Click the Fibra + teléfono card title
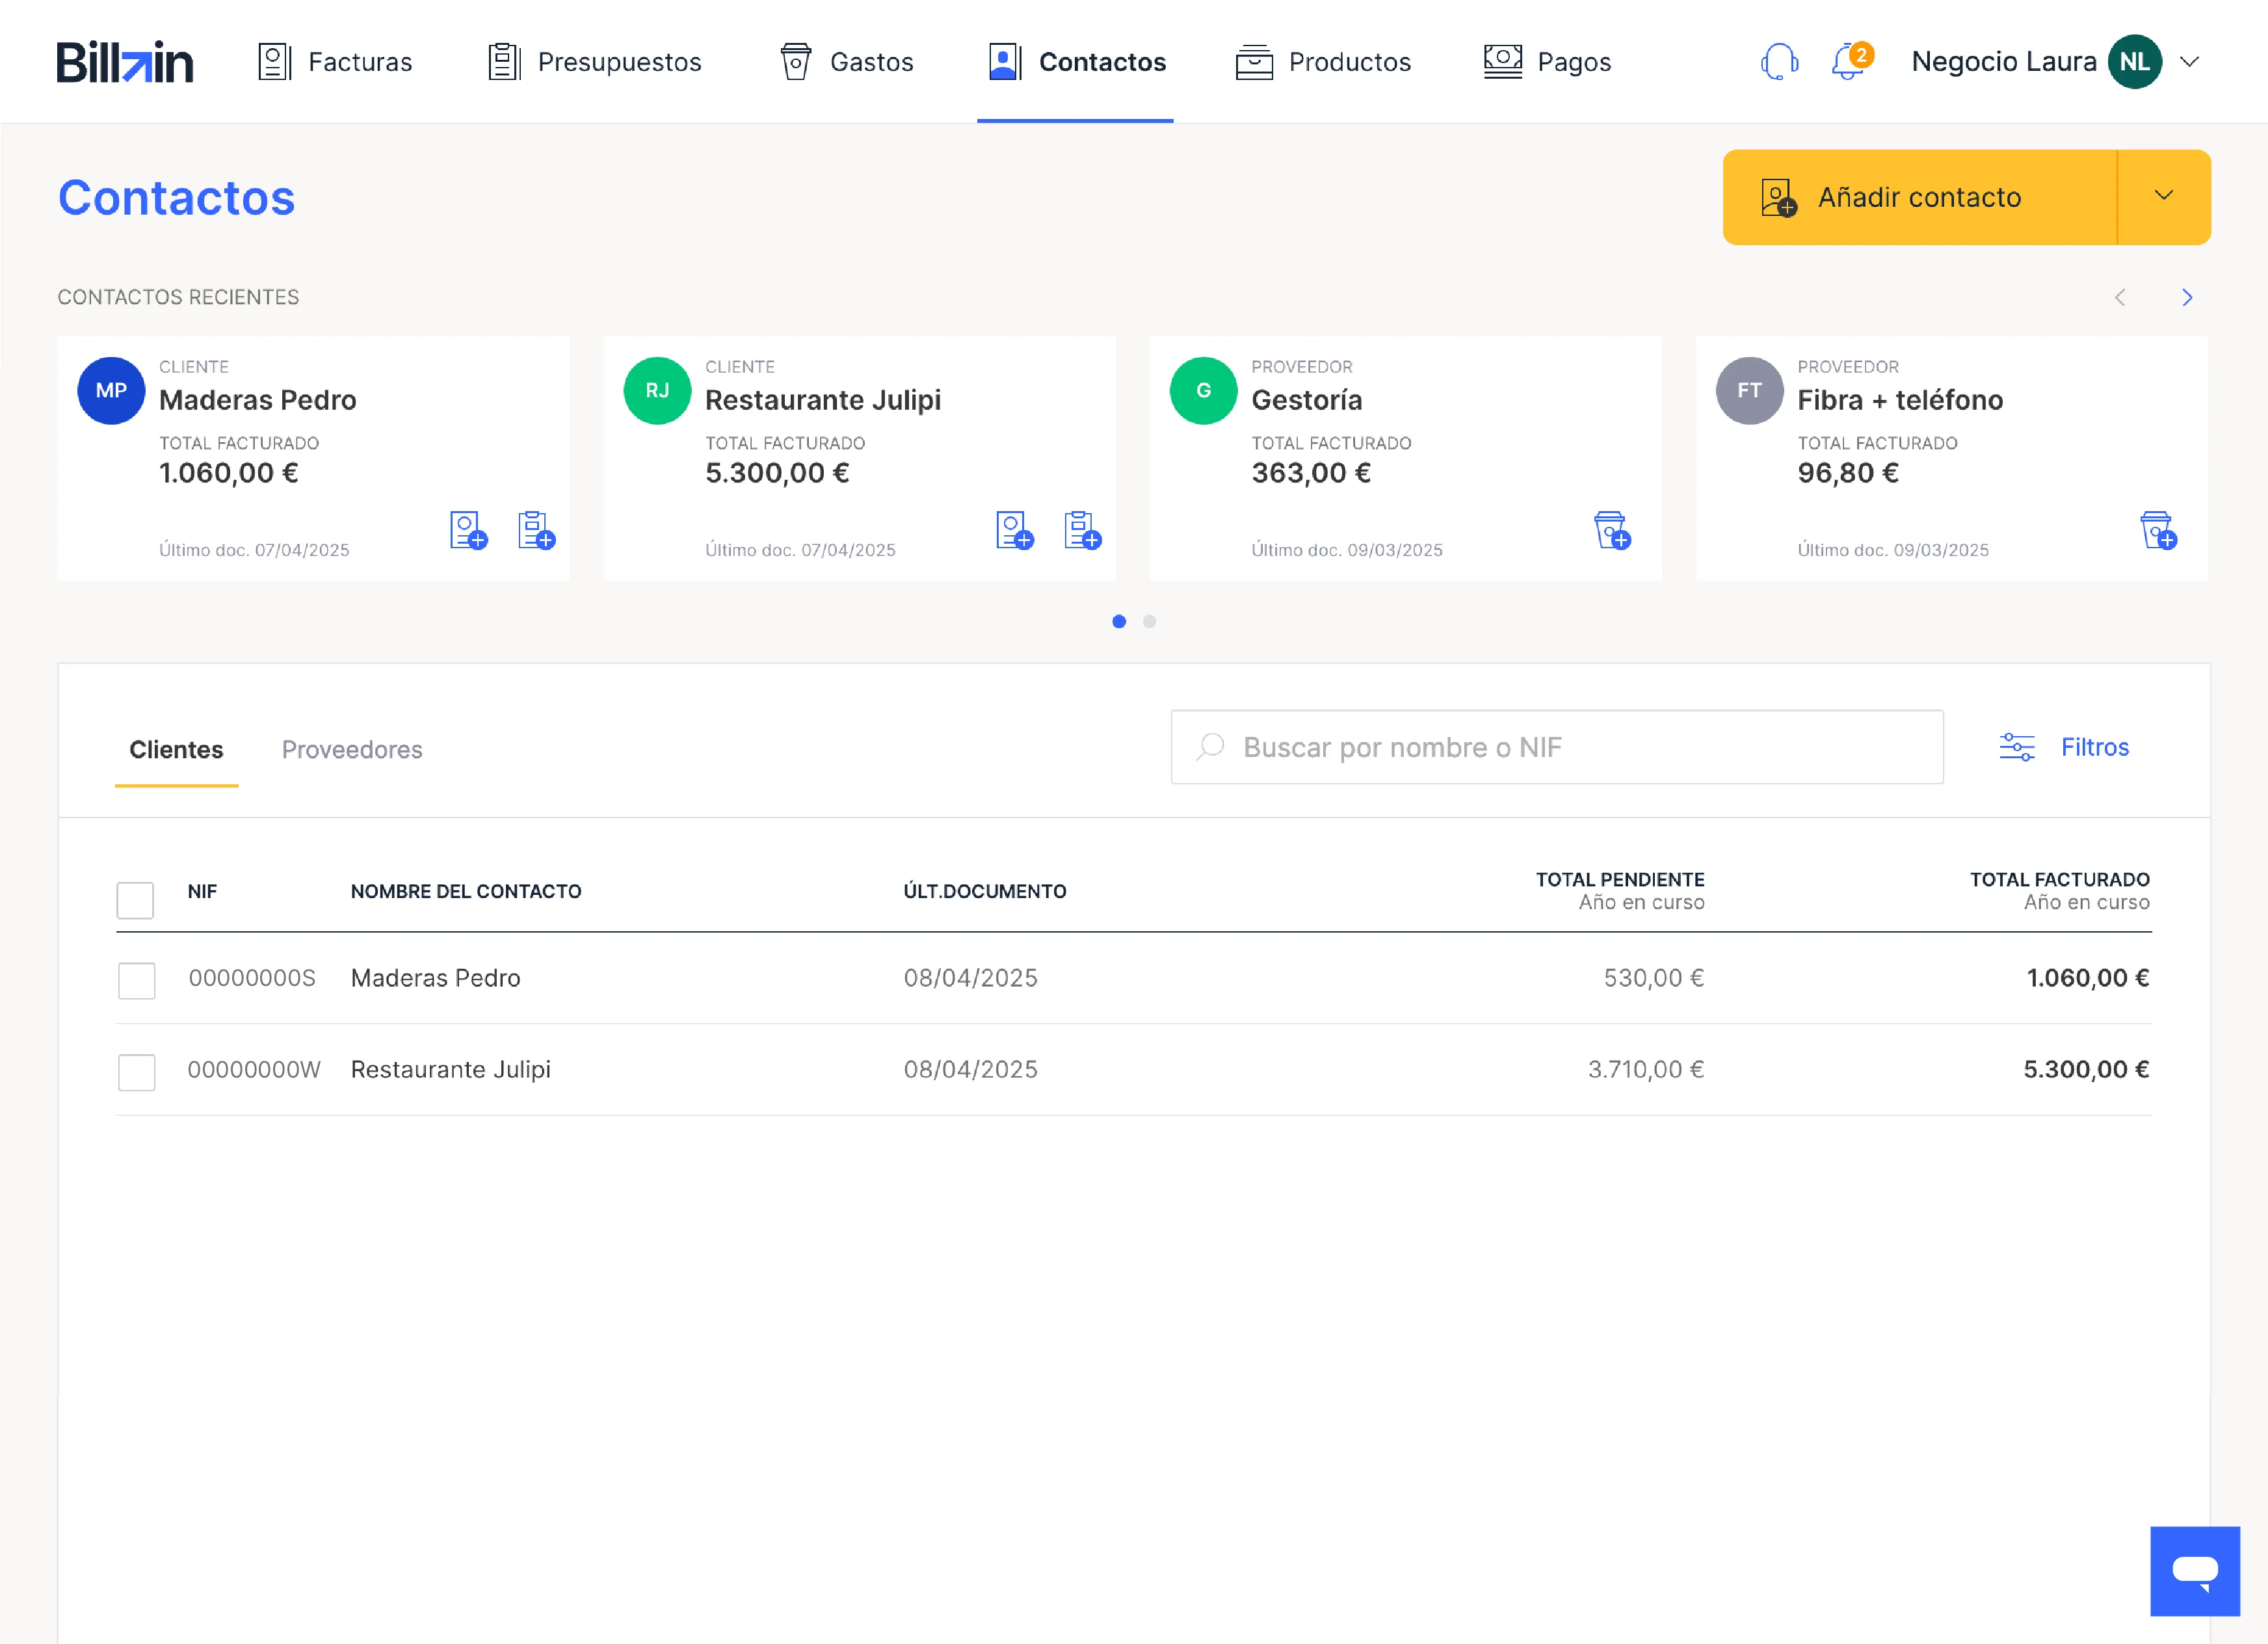 point(1900,400)
